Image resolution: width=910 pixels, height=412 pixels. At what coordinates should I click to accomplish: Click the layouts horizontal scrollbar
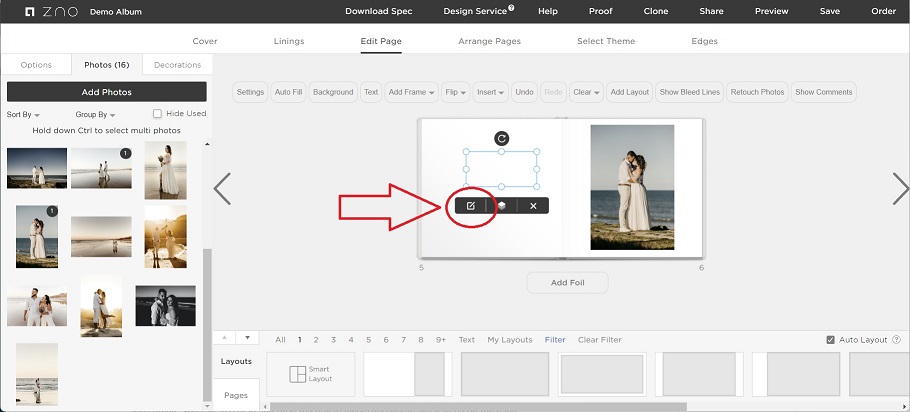(x=479, y=407)
